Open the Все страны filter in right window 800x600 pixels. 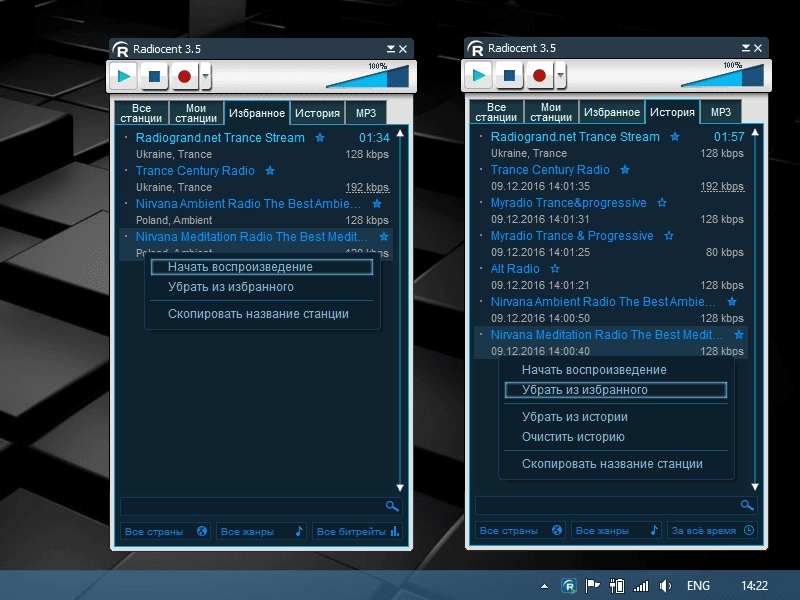pyautogui.click(x=520, y=531)
